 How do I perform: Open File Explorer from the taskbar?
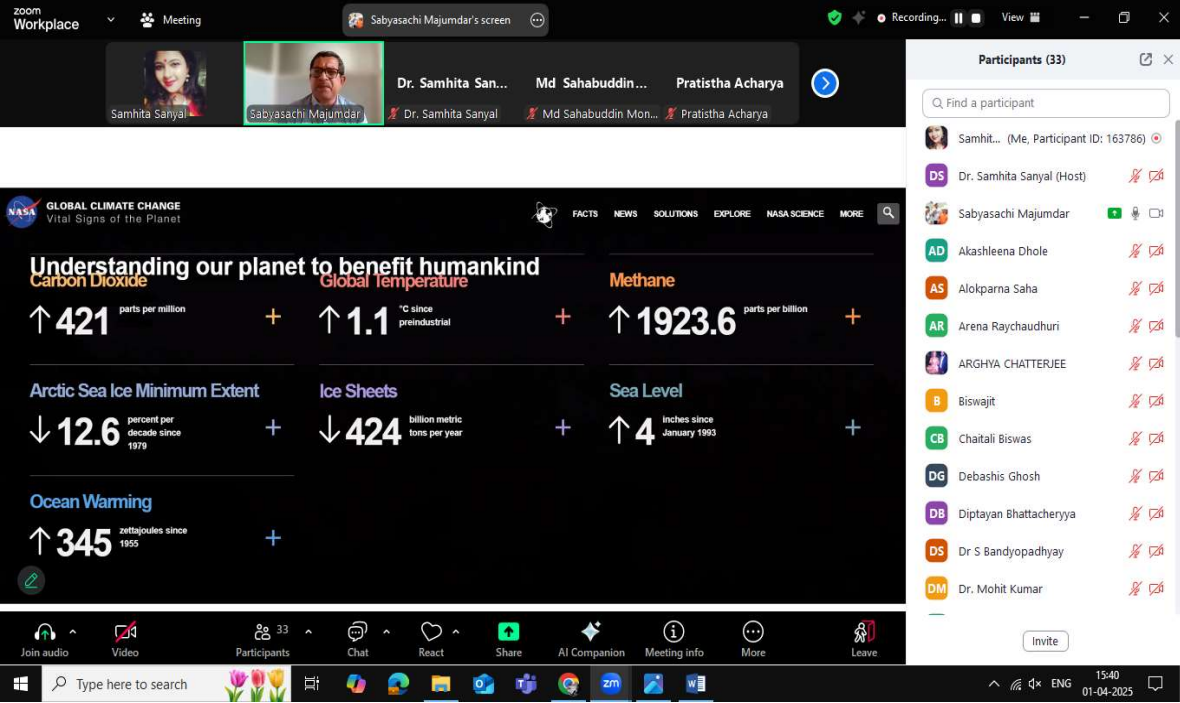[440, 683]
